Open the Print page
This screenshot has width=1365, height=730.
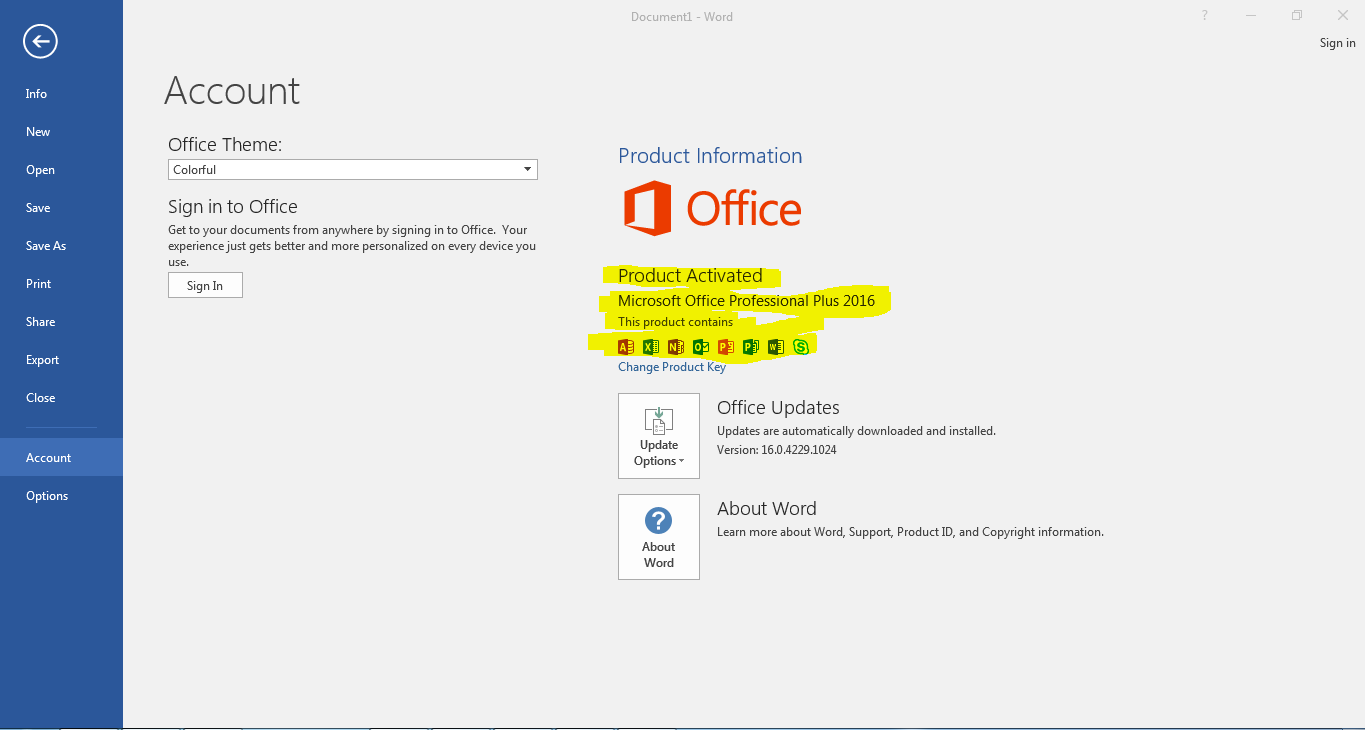(x=61, y=284)
